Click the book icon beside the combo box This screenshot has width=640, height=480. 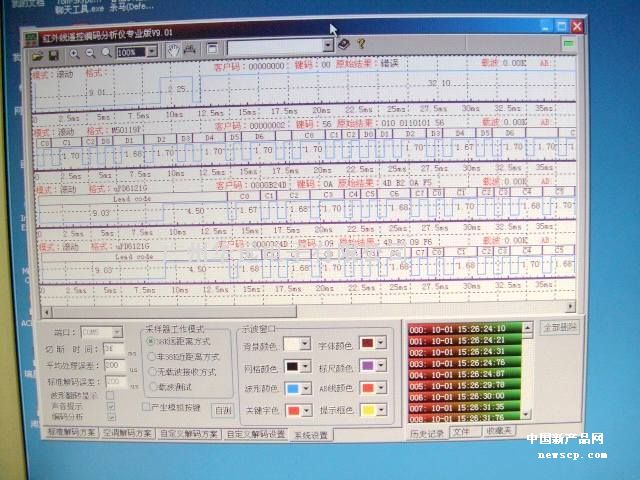tap(345, 45)
